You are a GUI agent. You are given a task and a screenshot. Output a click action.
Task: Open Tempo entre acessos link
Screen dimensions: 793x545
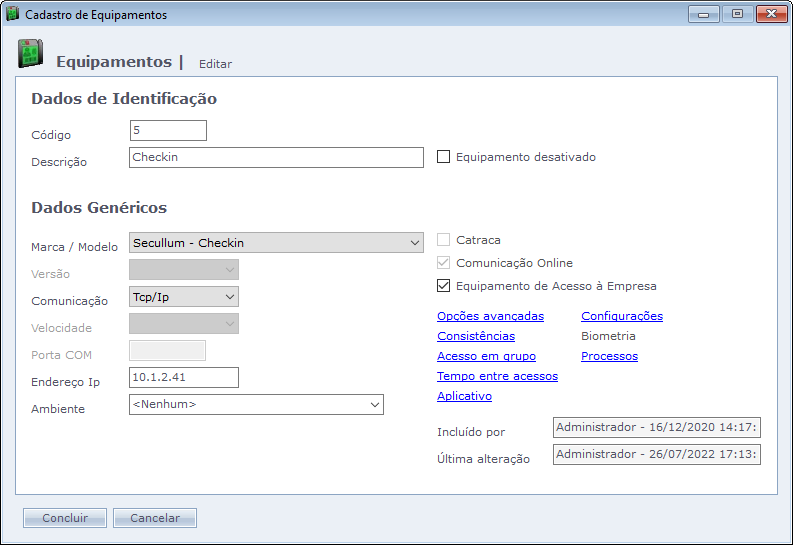[497, 376]
